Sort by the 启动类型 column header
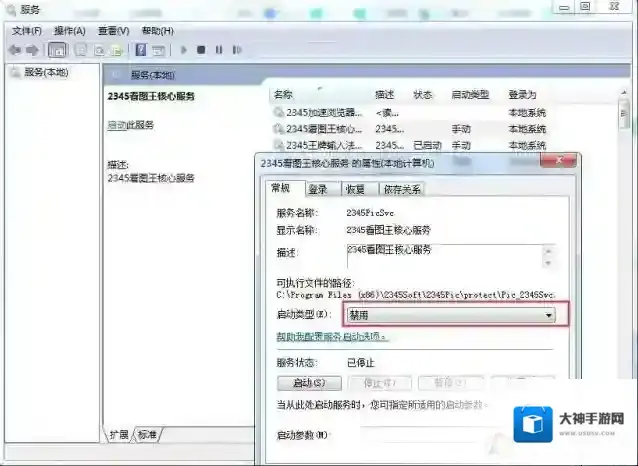 [470, 95]
